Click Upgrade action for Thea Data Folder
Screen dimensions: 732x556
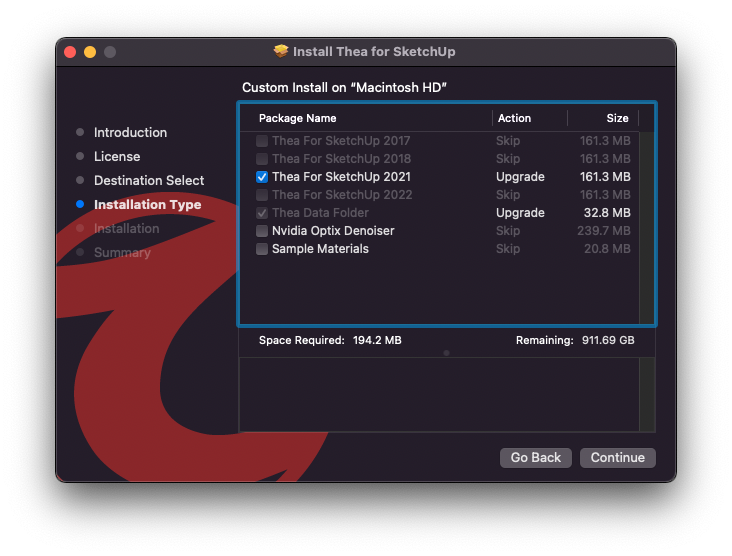[520, 213]
